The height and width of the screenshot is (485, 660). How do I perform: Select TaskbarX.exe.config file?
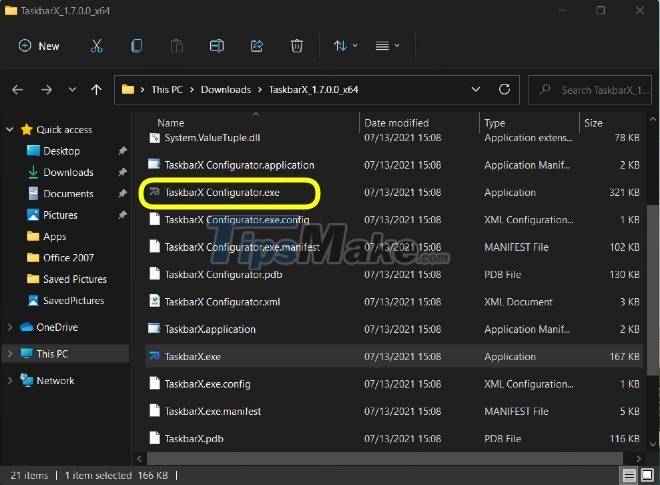[x=207, y=384]
